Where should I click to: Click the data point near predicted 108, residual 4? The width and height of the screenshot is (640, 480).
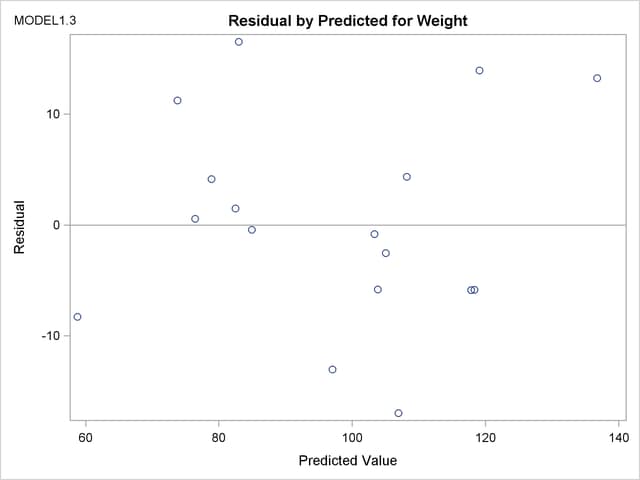[407, 177]
